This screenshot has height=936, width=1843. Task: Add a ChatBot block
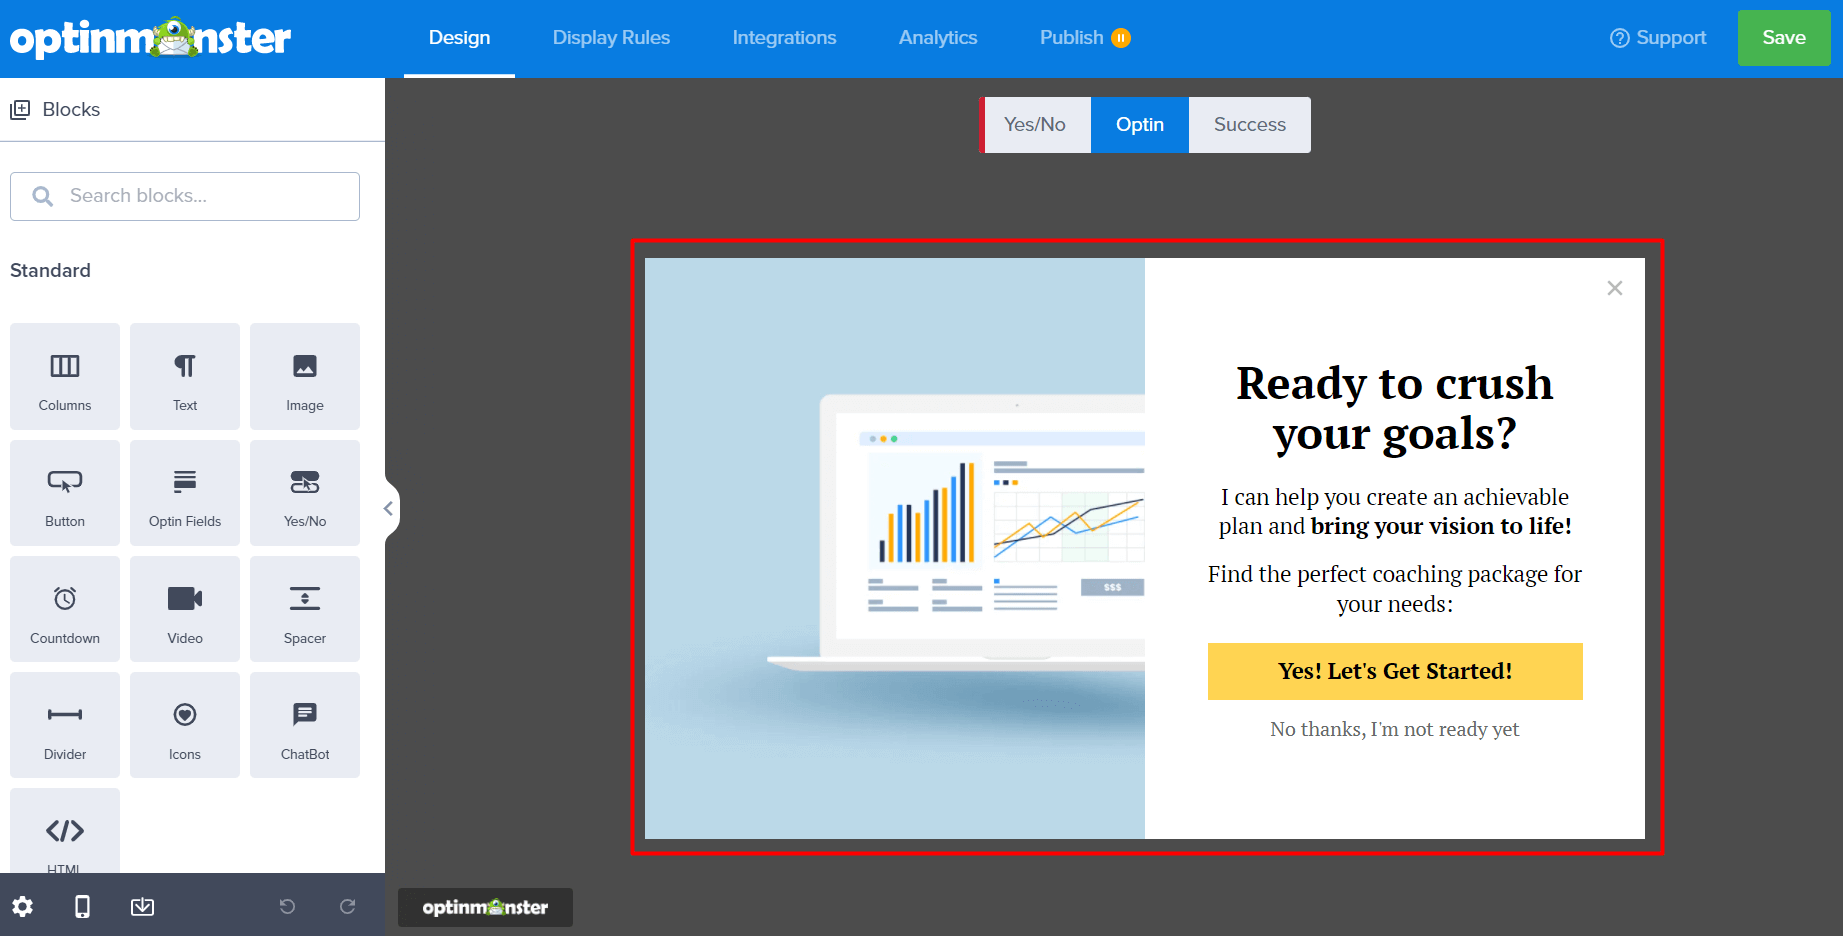point(305,725)
